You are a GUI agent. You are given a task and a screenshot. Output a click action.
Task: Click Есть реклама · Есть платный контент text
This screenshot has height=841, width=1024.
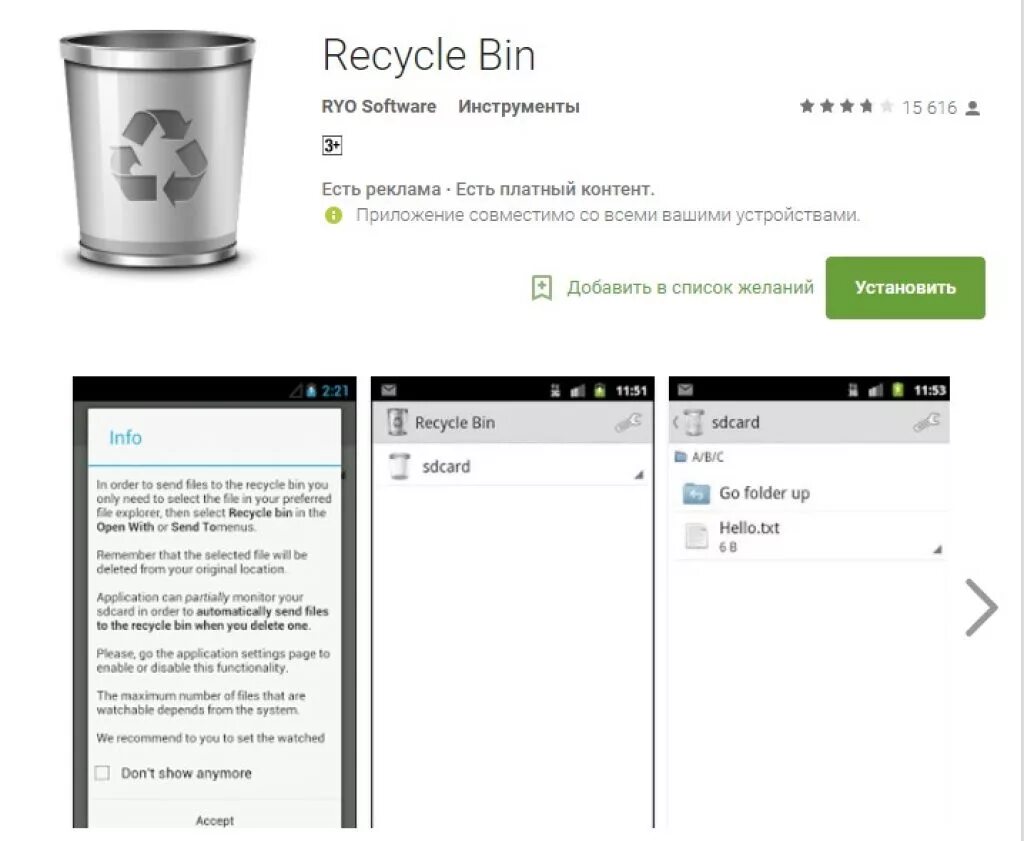[x=488, y=189]
